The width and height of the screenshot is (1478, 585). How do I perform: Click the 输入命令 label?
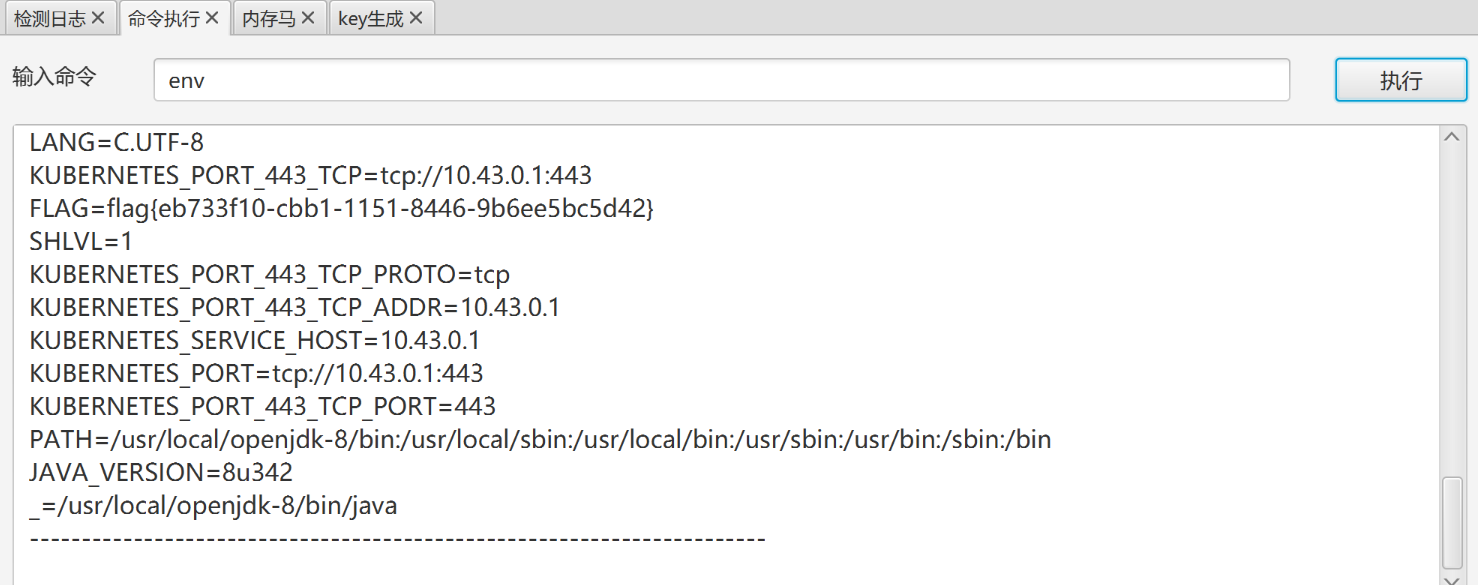(x=54, y=77)
